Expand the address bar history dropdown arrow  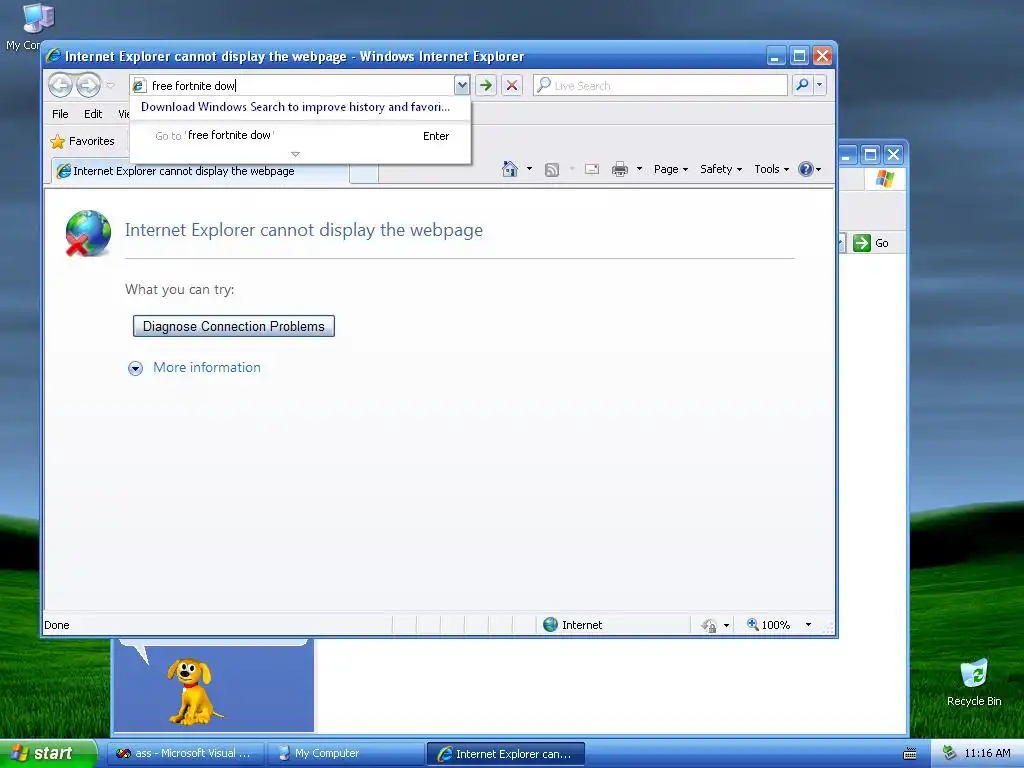click(462, 85)
